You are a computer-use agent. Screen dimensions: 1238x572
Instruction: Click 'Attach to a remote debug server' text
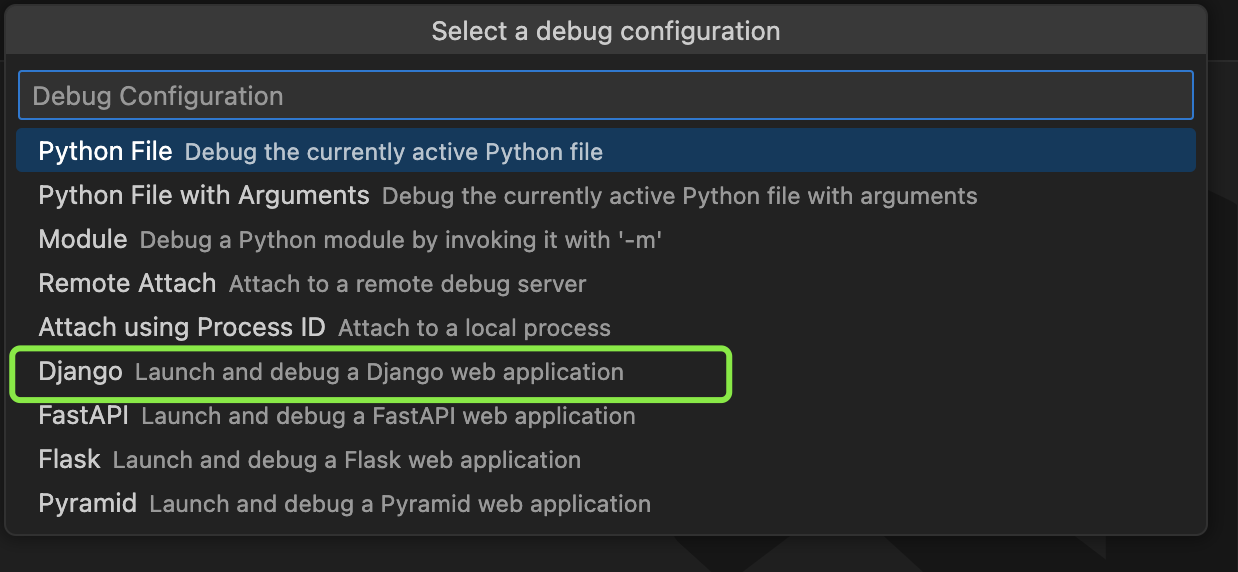click(x=407, y=284)
